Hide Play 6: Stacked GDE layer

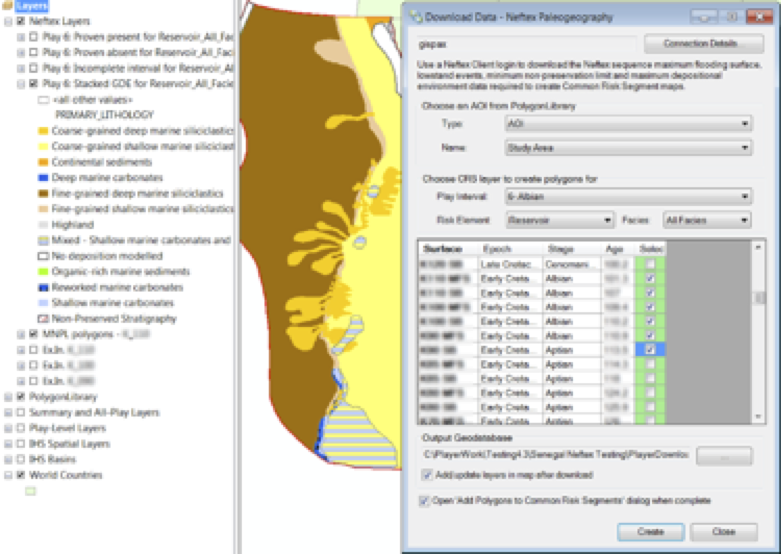33,84
